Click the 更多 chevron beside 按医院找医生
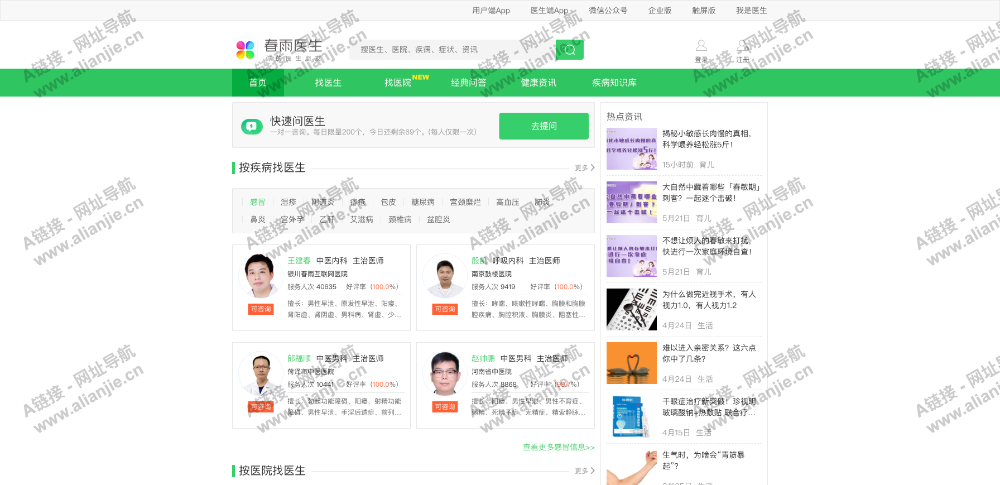1000x485 pixels. (592, 471)
